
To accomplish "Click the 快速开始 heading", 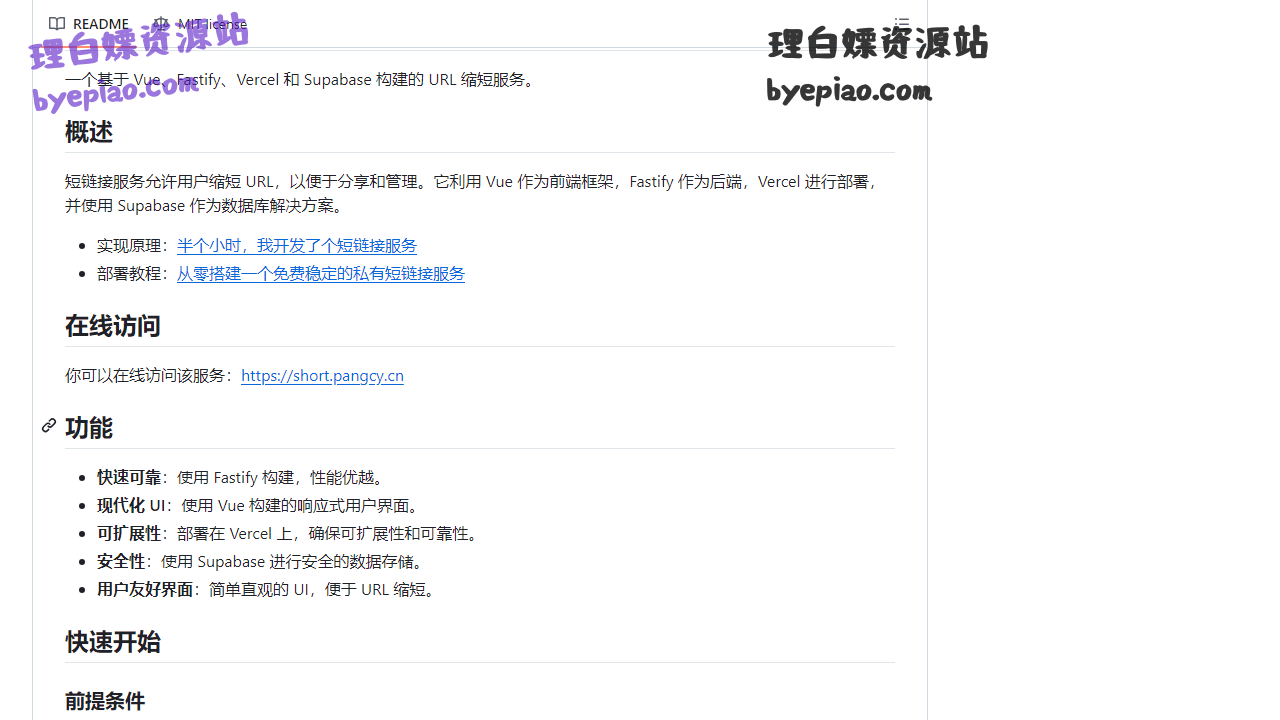I will (112, 642).
